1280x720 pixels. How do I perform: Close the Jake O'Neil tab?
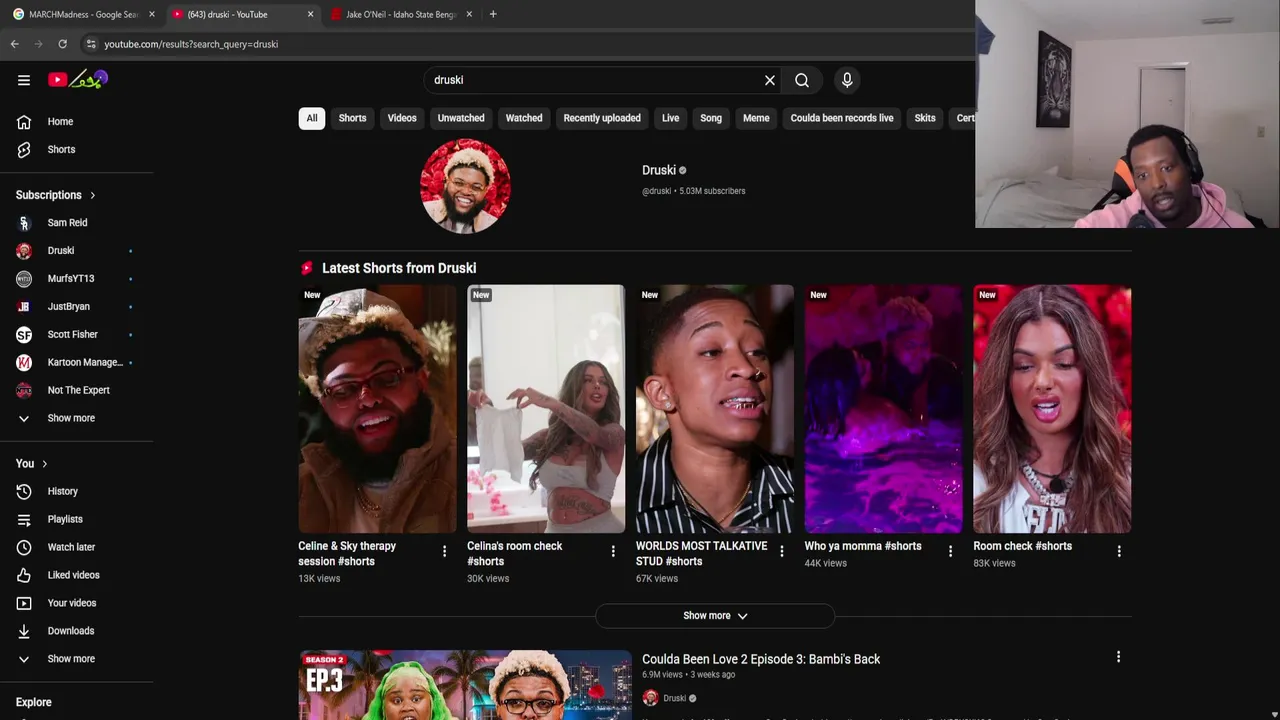(469, 14)
